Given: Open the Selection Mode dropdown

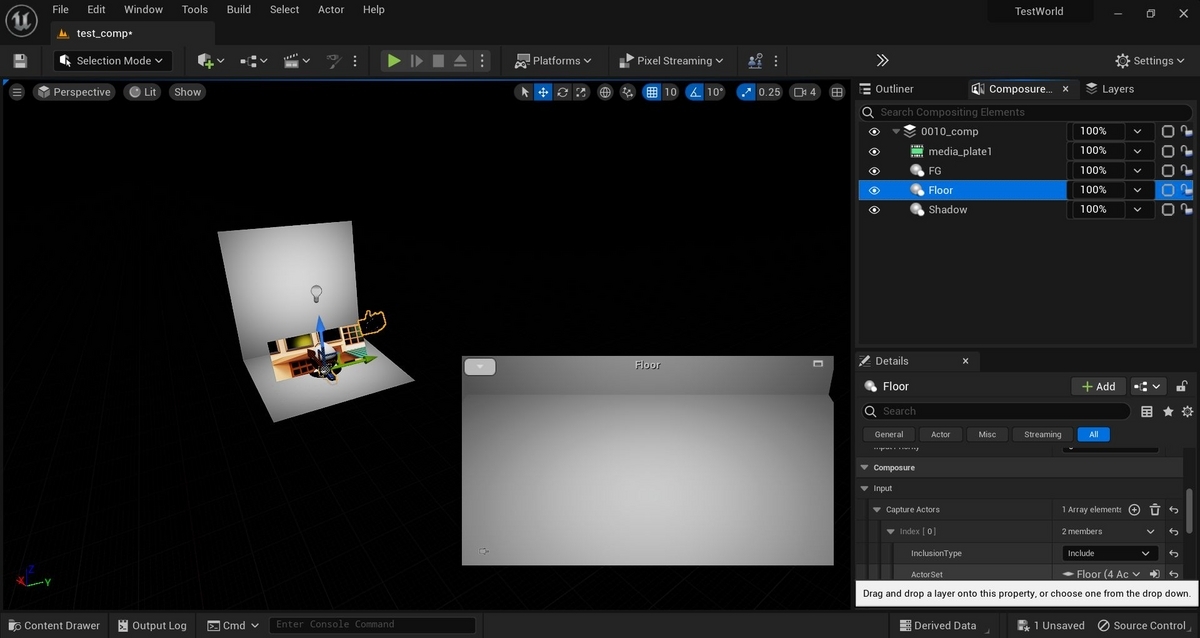Looking at the screenshot, I should (x=113, y=61).
